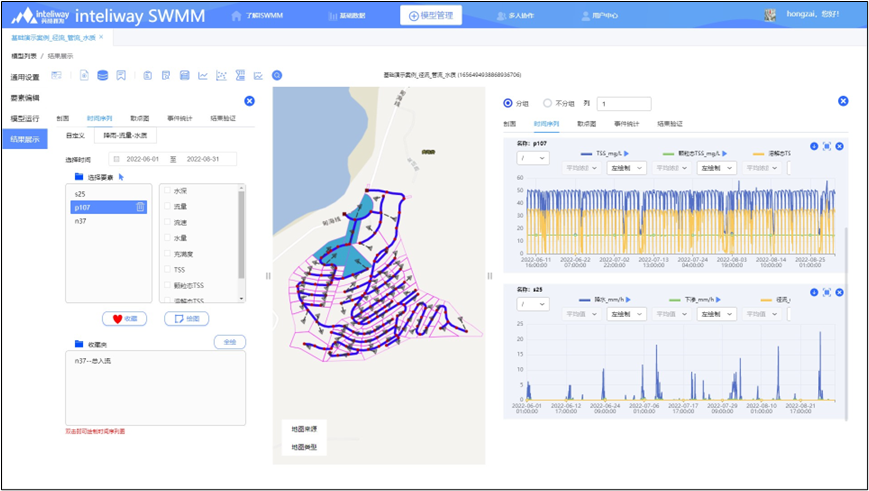
Task: Click the 绘图 plot button
Action: (186, 318)
